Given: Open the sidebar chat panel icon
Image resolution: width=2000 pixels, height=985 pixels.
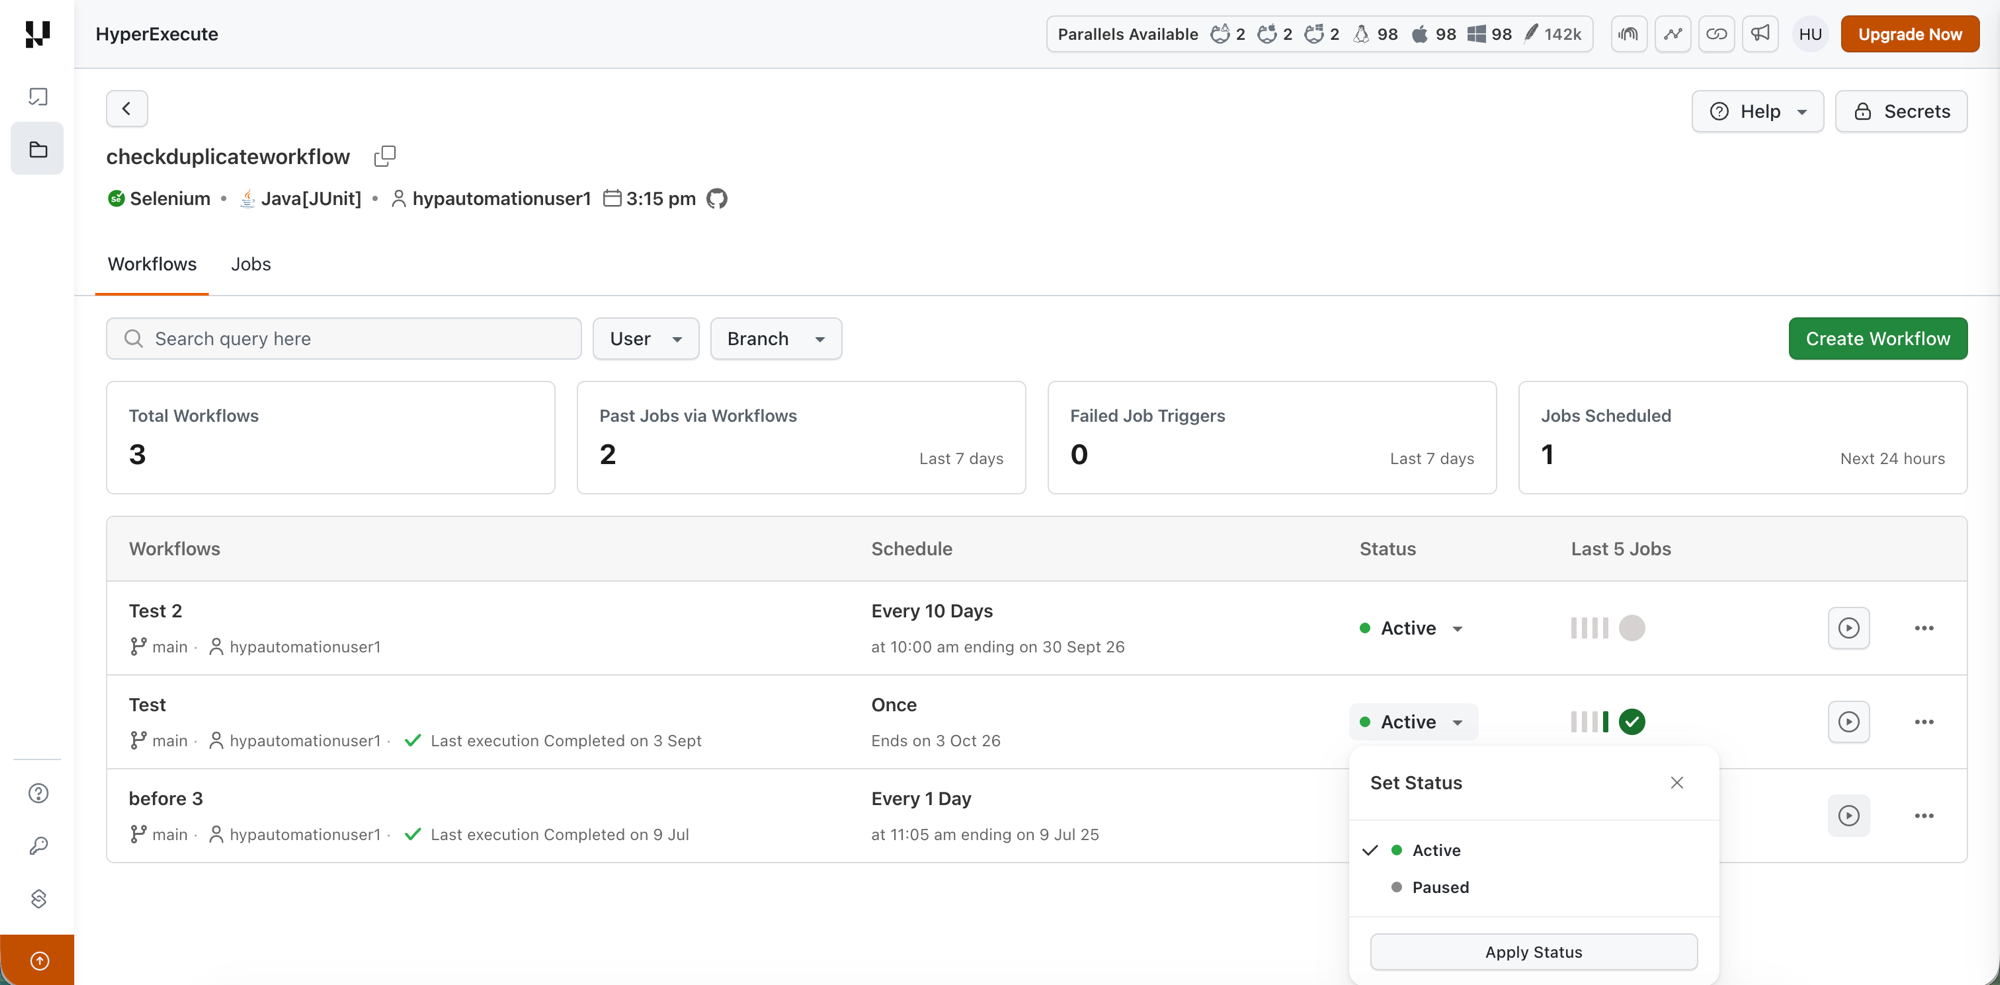Looking at the screenshot, I should pos(38,97).
